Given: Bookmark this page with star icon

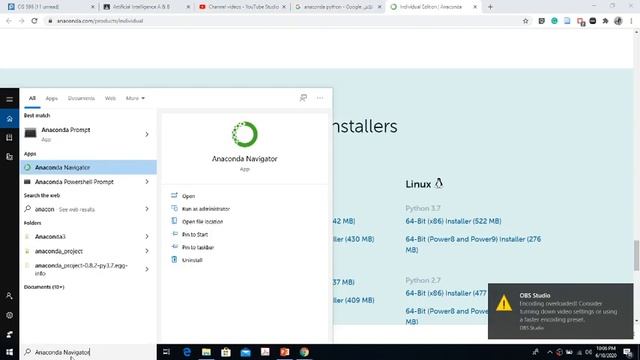Looking at the screenshot, I should tap(525, 21).
